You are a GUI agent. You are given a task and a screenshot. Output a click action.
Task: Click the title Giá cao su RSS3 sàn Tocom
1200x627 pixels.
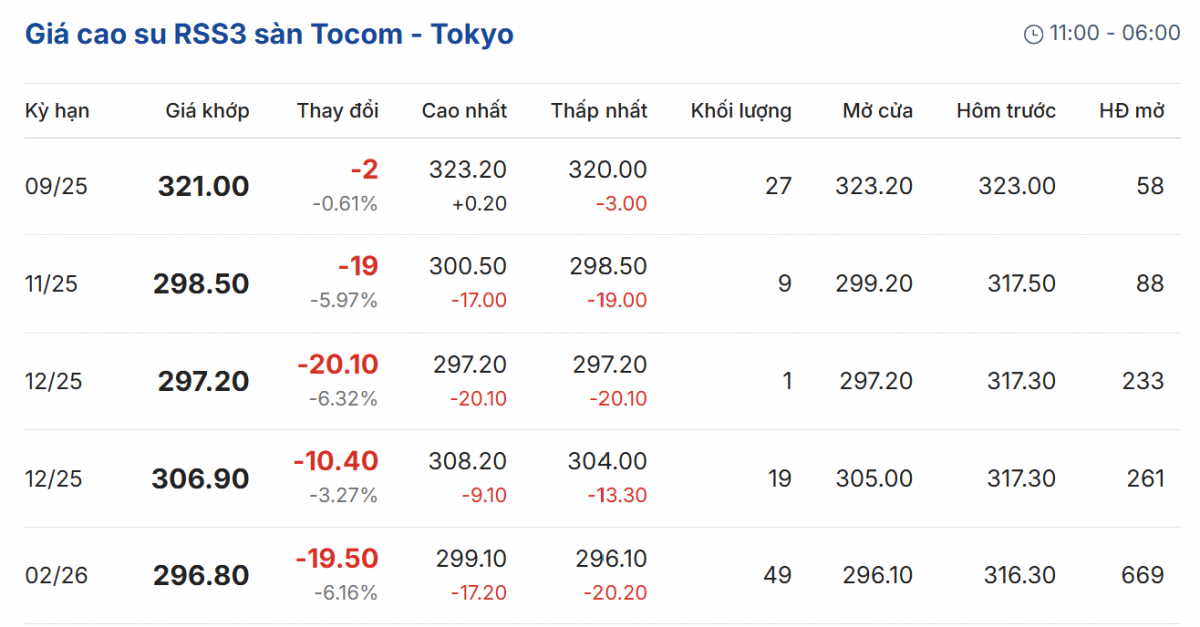click(269, 34)
